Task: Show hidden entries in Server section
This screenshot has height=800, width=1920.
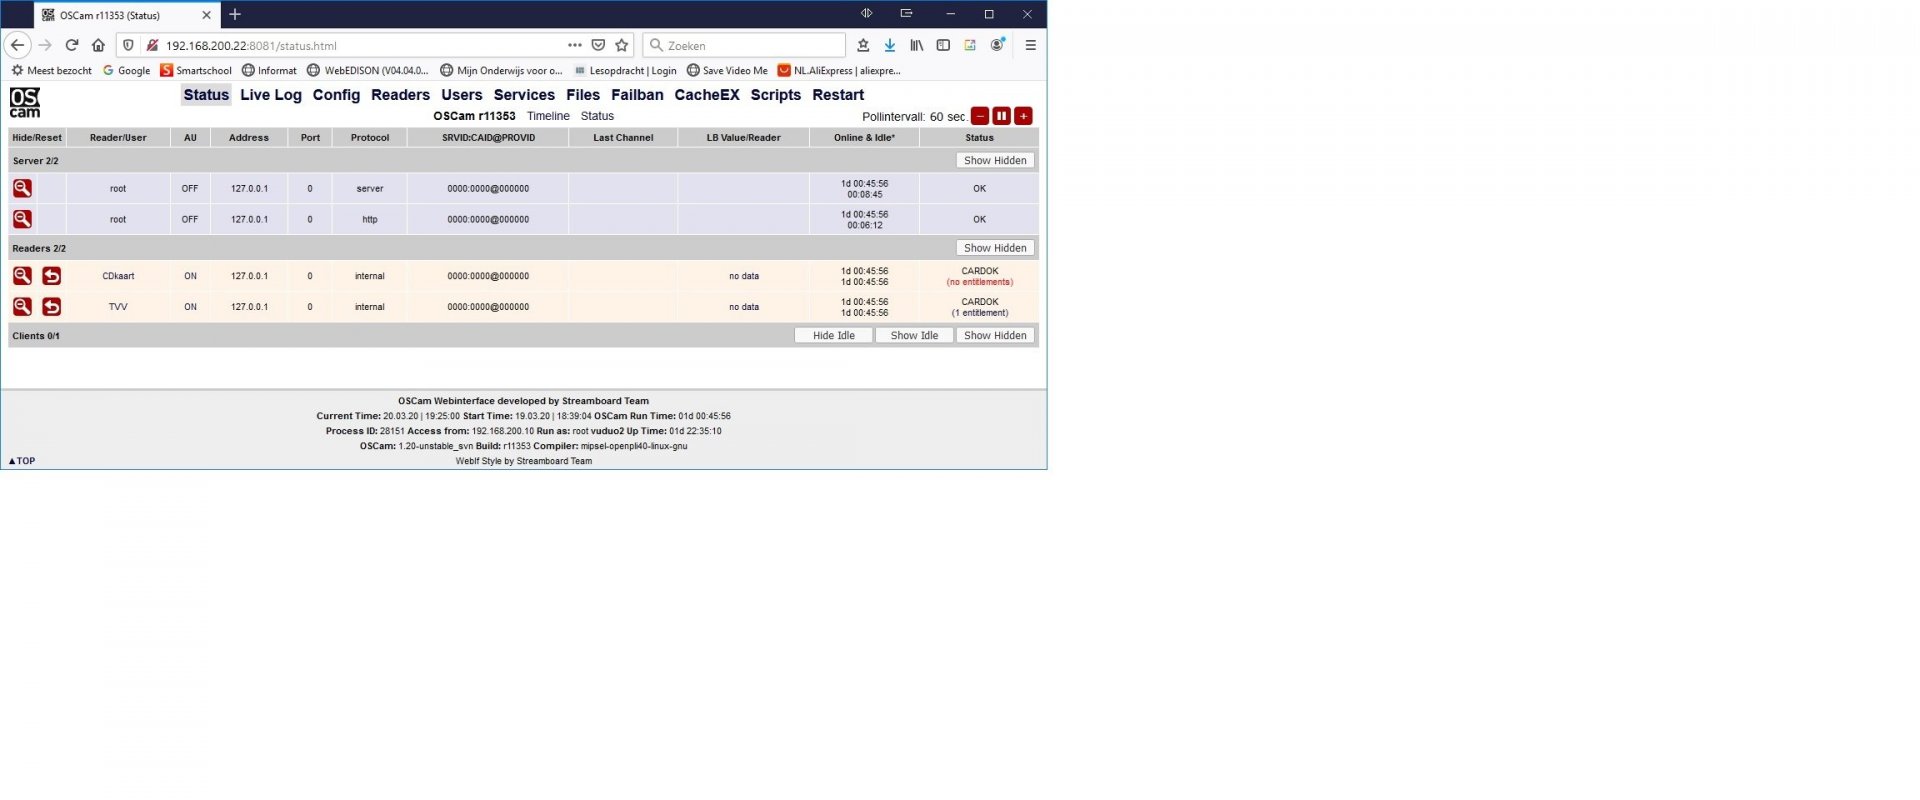Action: click(x=995, y=160)
